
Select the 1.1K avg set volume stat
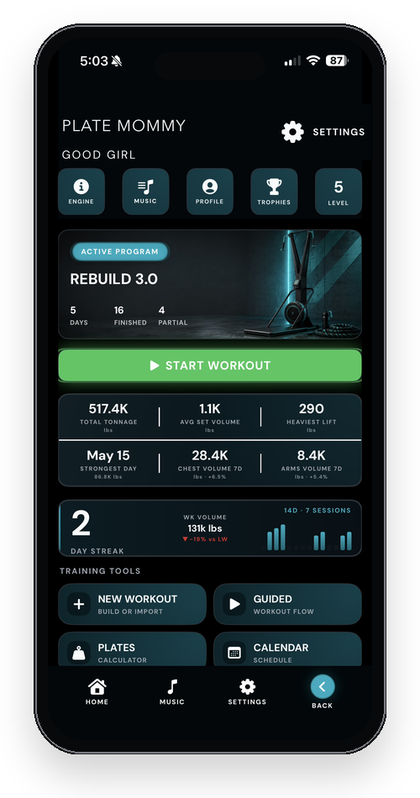210,416
